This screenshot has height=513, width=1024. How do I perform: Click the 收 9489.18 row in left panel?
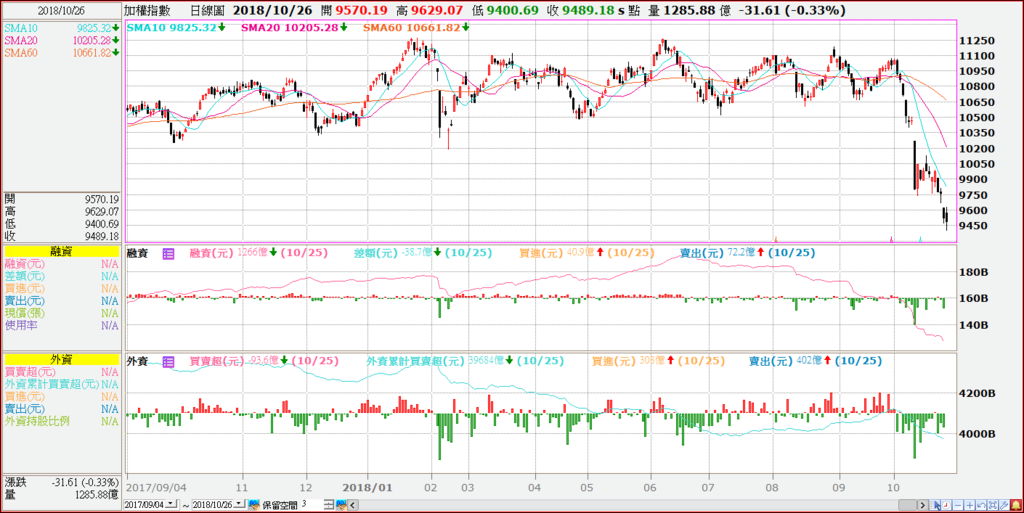point(61,236)
